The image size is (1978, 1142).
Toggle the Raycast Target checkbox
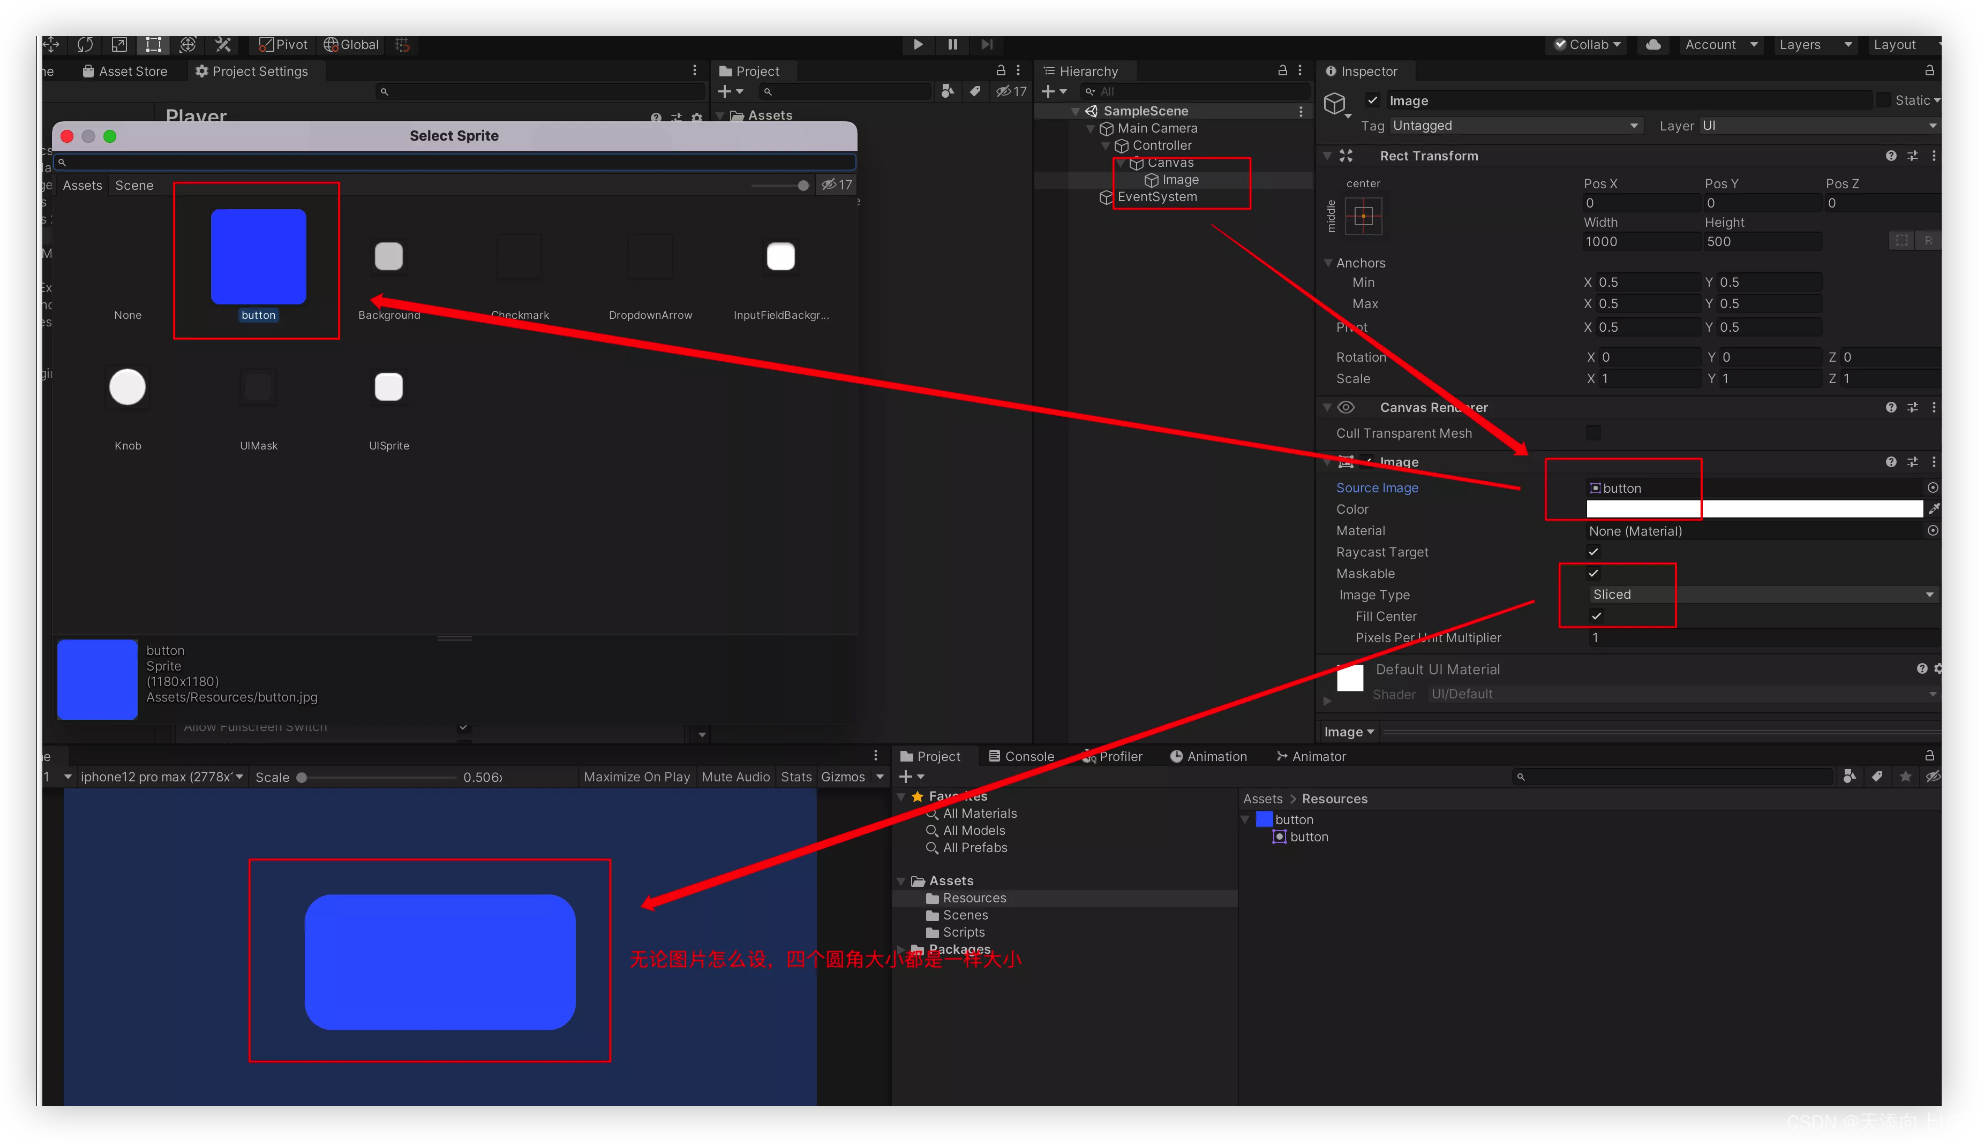(1593, 552)
